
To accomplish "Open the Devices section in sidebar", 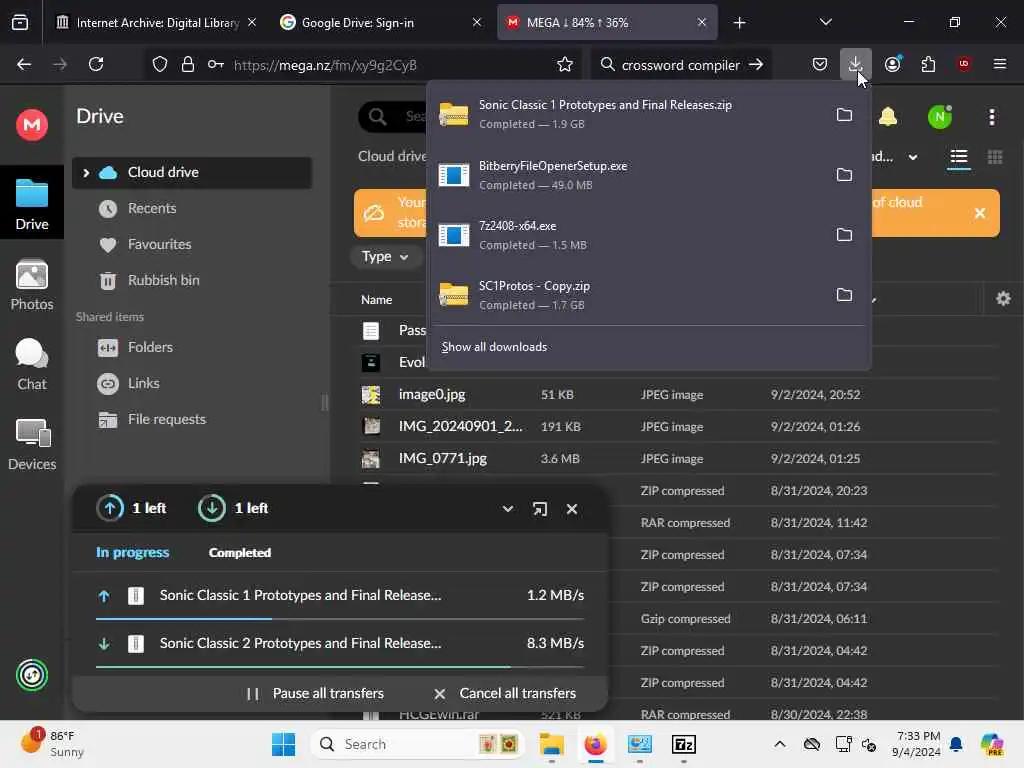I will click(32, 445).
